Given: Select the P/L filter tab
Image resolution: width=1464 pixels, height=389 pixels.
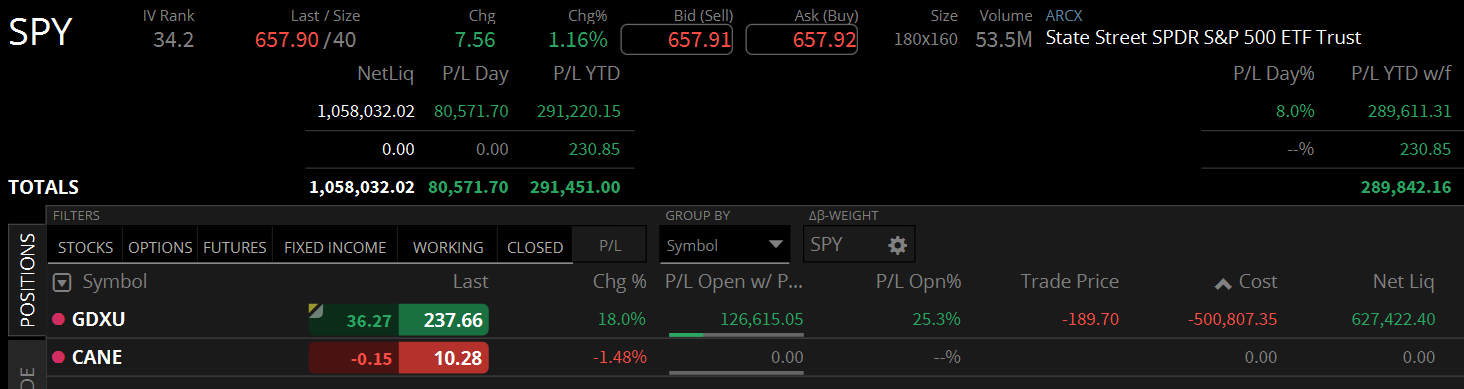Looking at the screenshot, I should point(609,247).
